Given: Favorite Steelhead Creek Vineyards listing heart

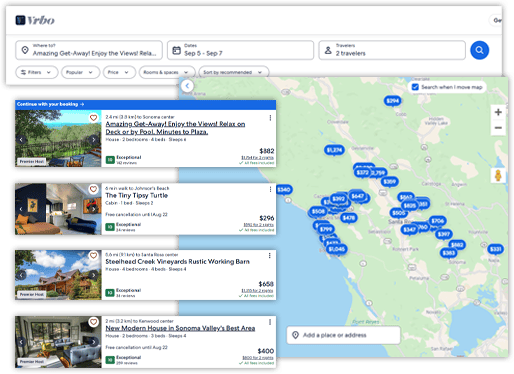Looking at the screenshot, I should click(93, 255).
